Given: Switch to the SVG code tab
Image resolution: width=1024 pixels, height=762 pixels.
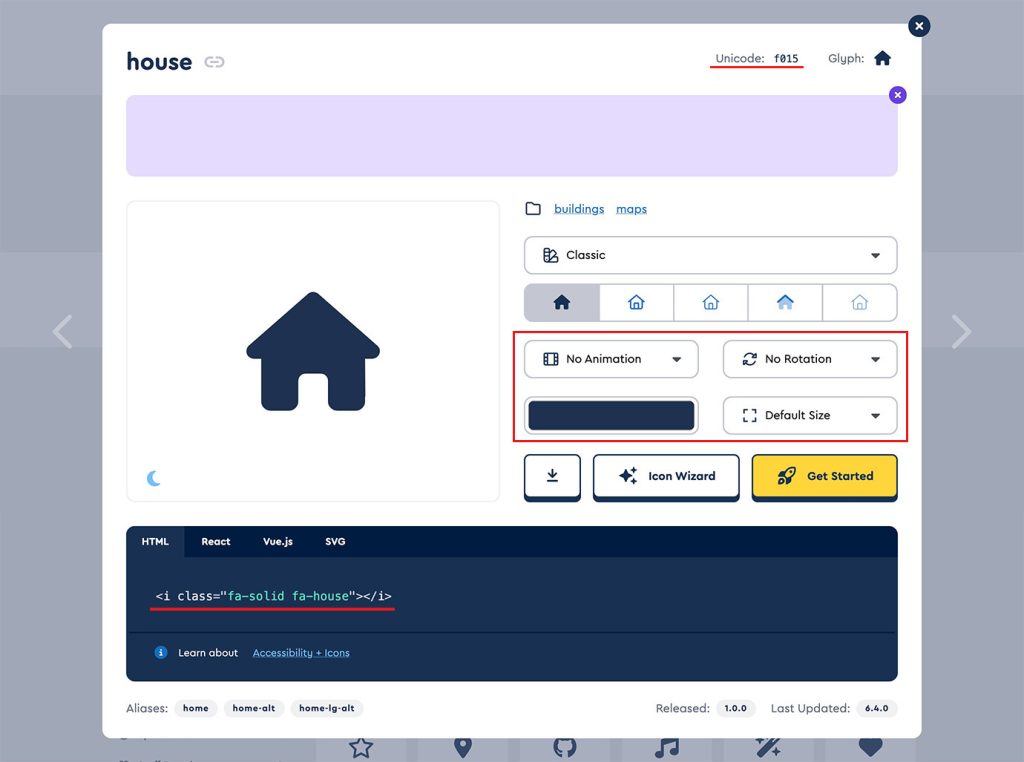Looking at the screenshot, I should pos(335,541).
